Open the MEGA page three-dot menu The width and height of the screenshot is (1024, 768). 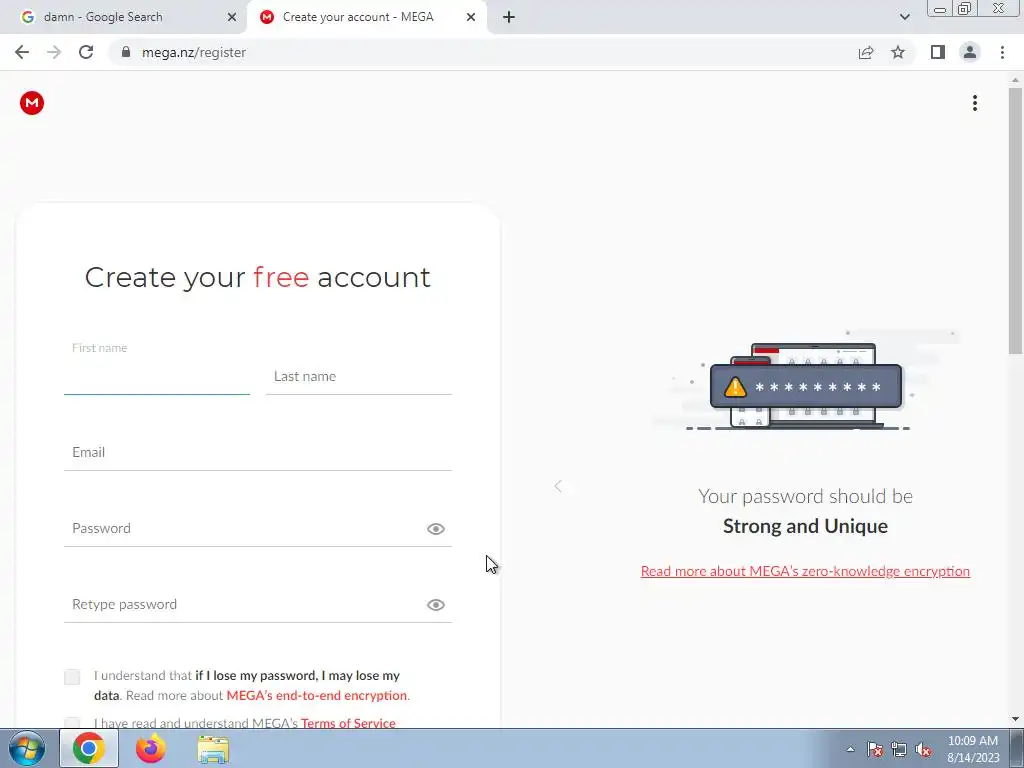[x=974, y=103]
